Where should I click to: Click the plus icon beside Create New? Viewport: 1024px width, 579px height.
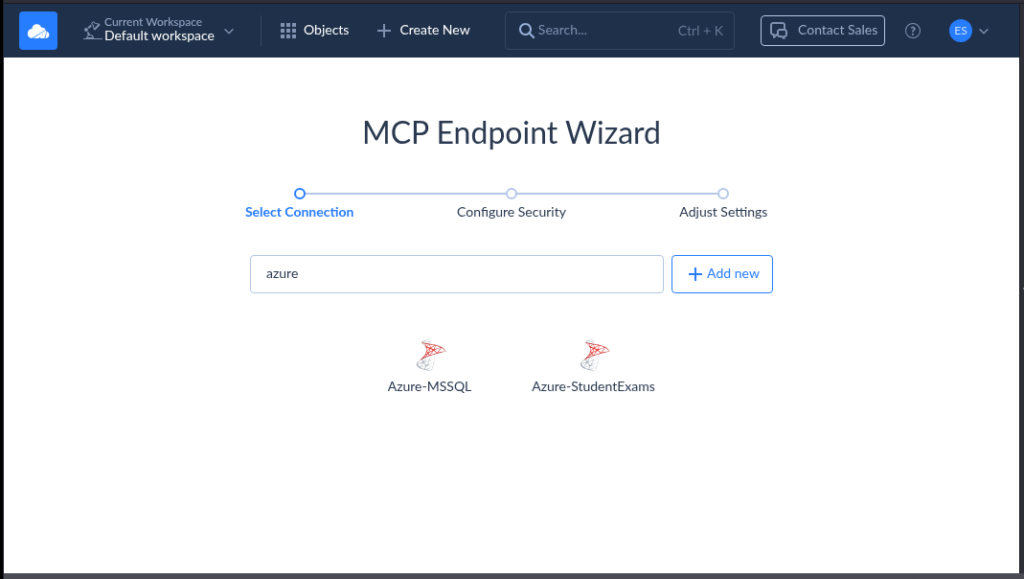click(385, 30)
